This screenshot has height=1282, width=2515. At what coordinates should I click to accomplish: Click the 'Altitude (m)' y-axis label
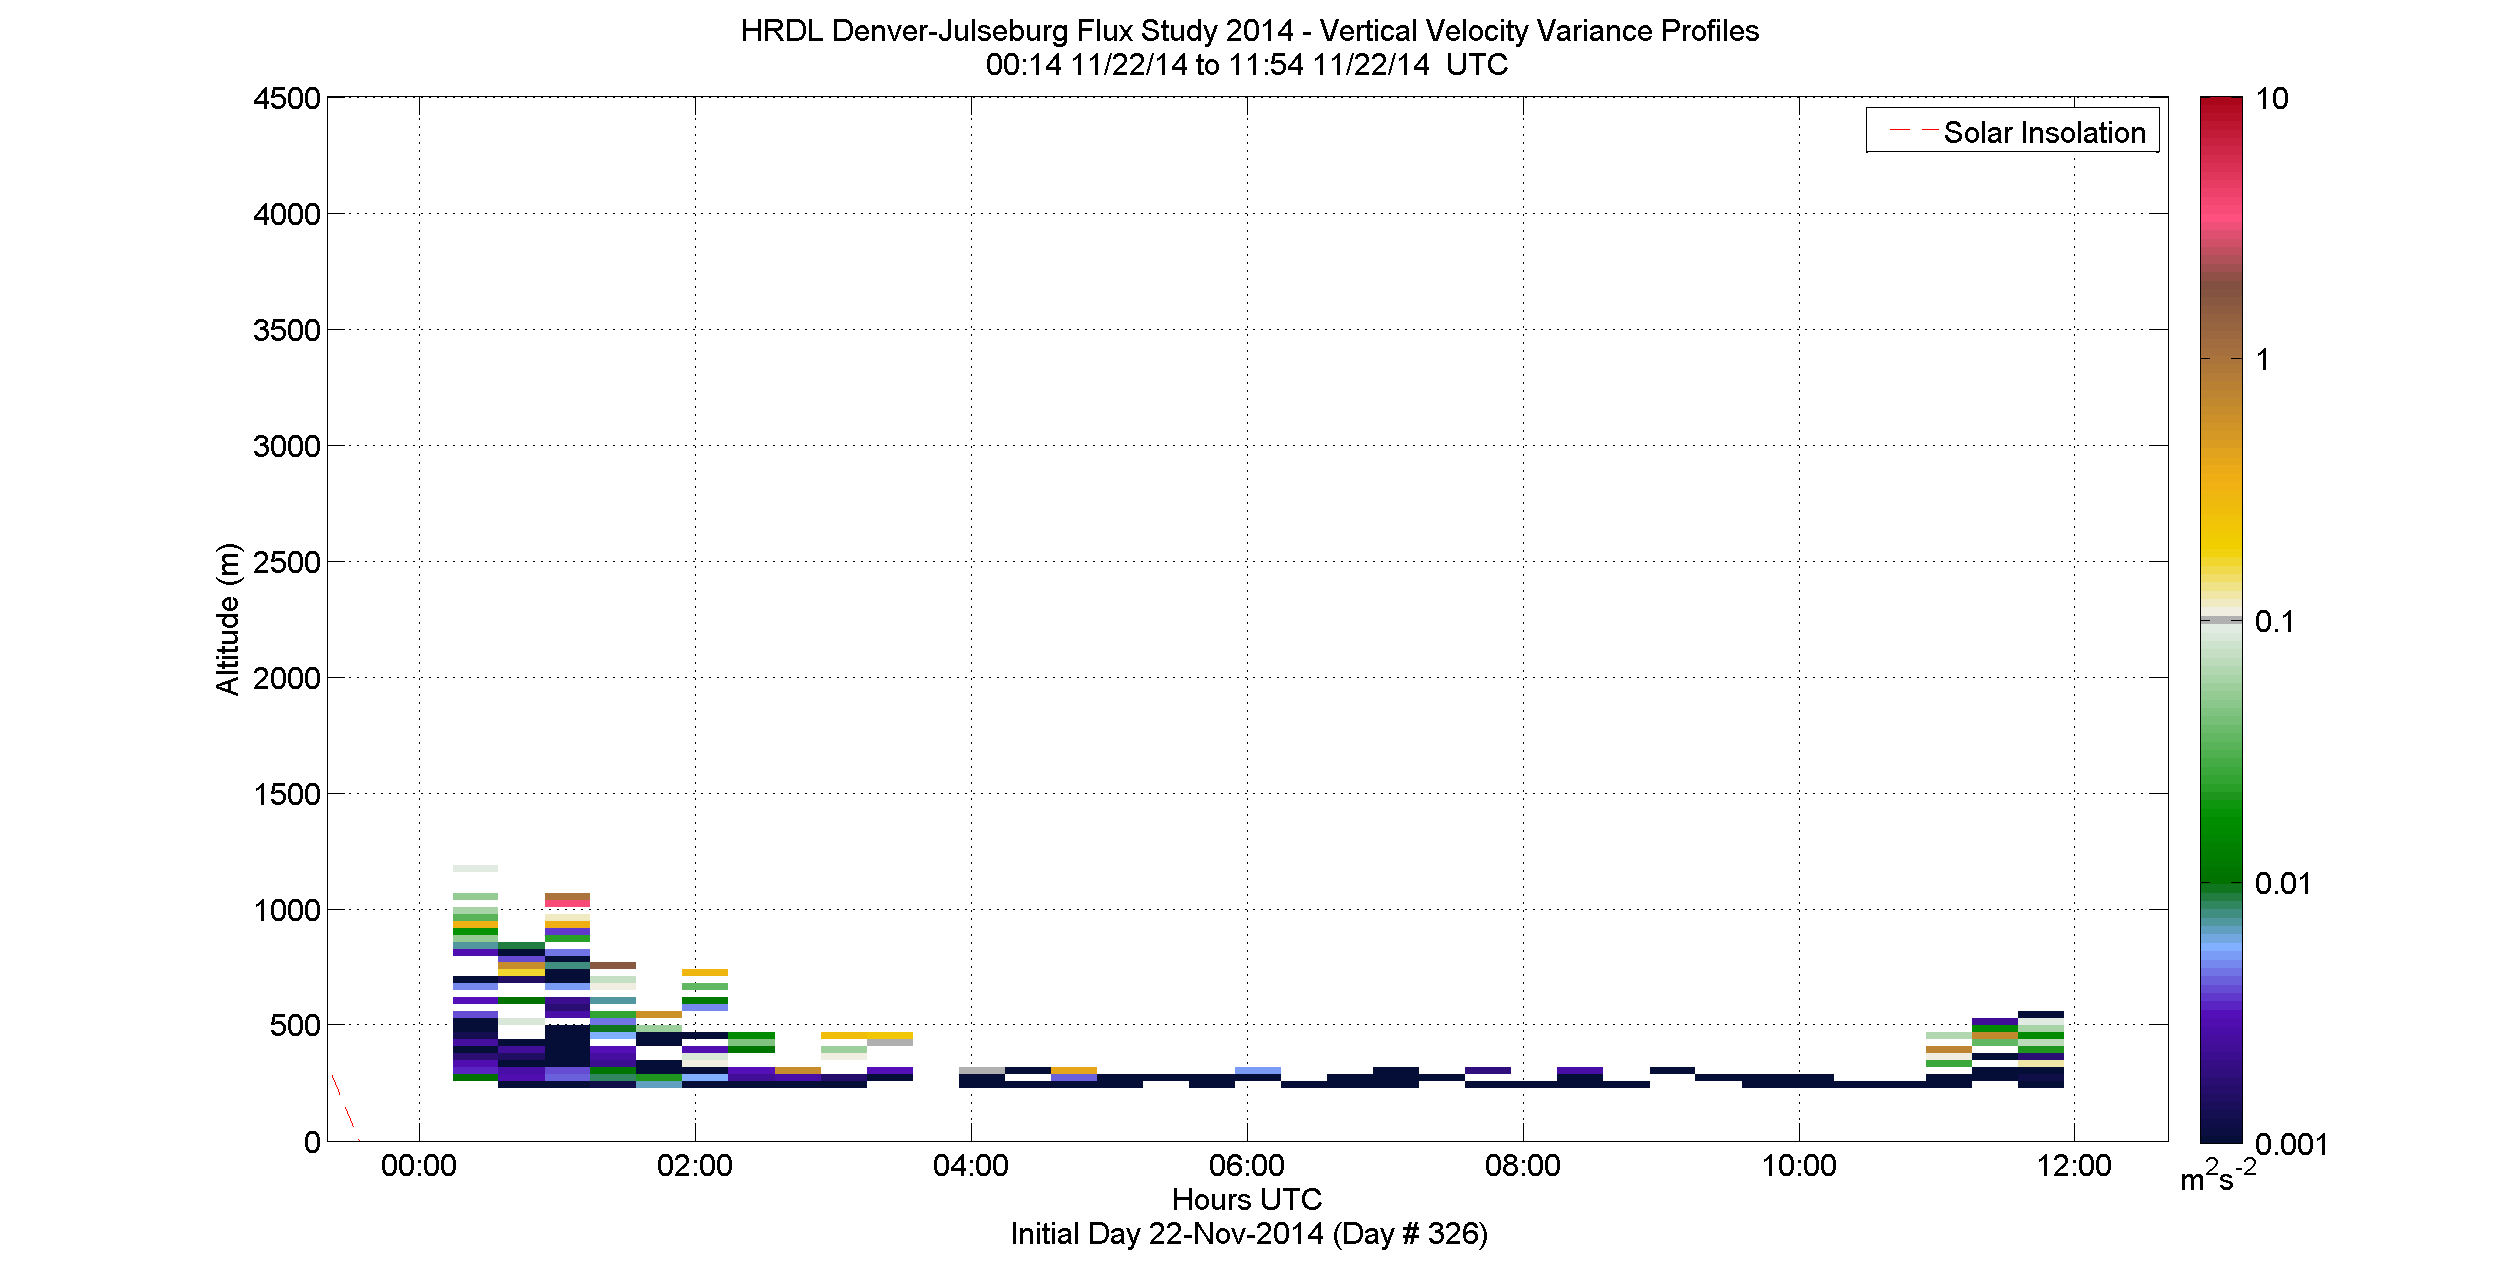coord(229,619)
